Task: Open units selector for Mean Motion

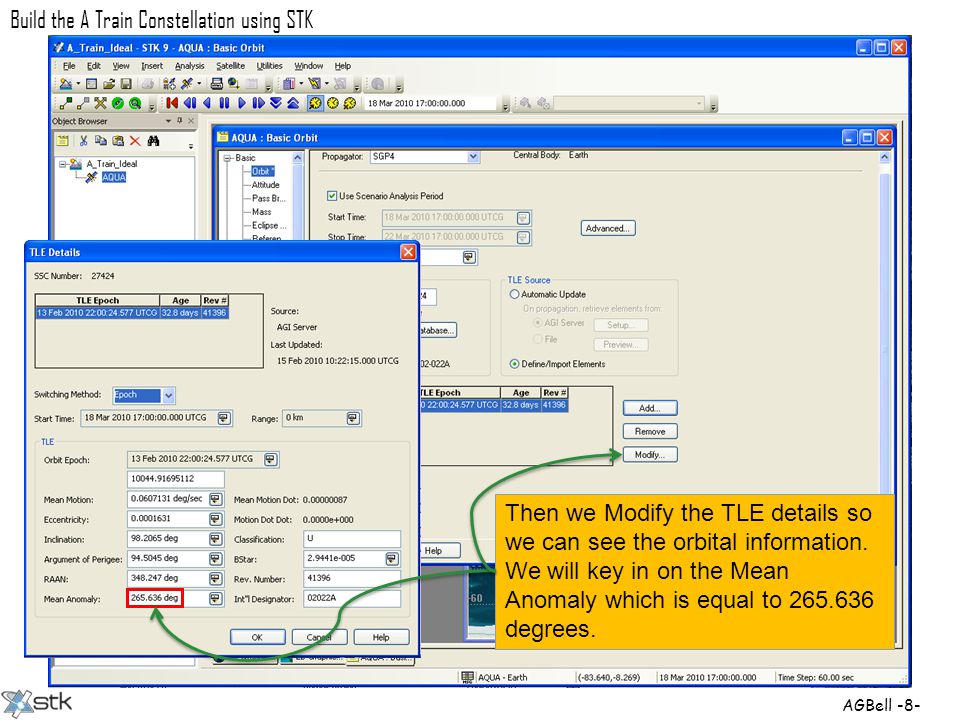Action: coord(216,499)
